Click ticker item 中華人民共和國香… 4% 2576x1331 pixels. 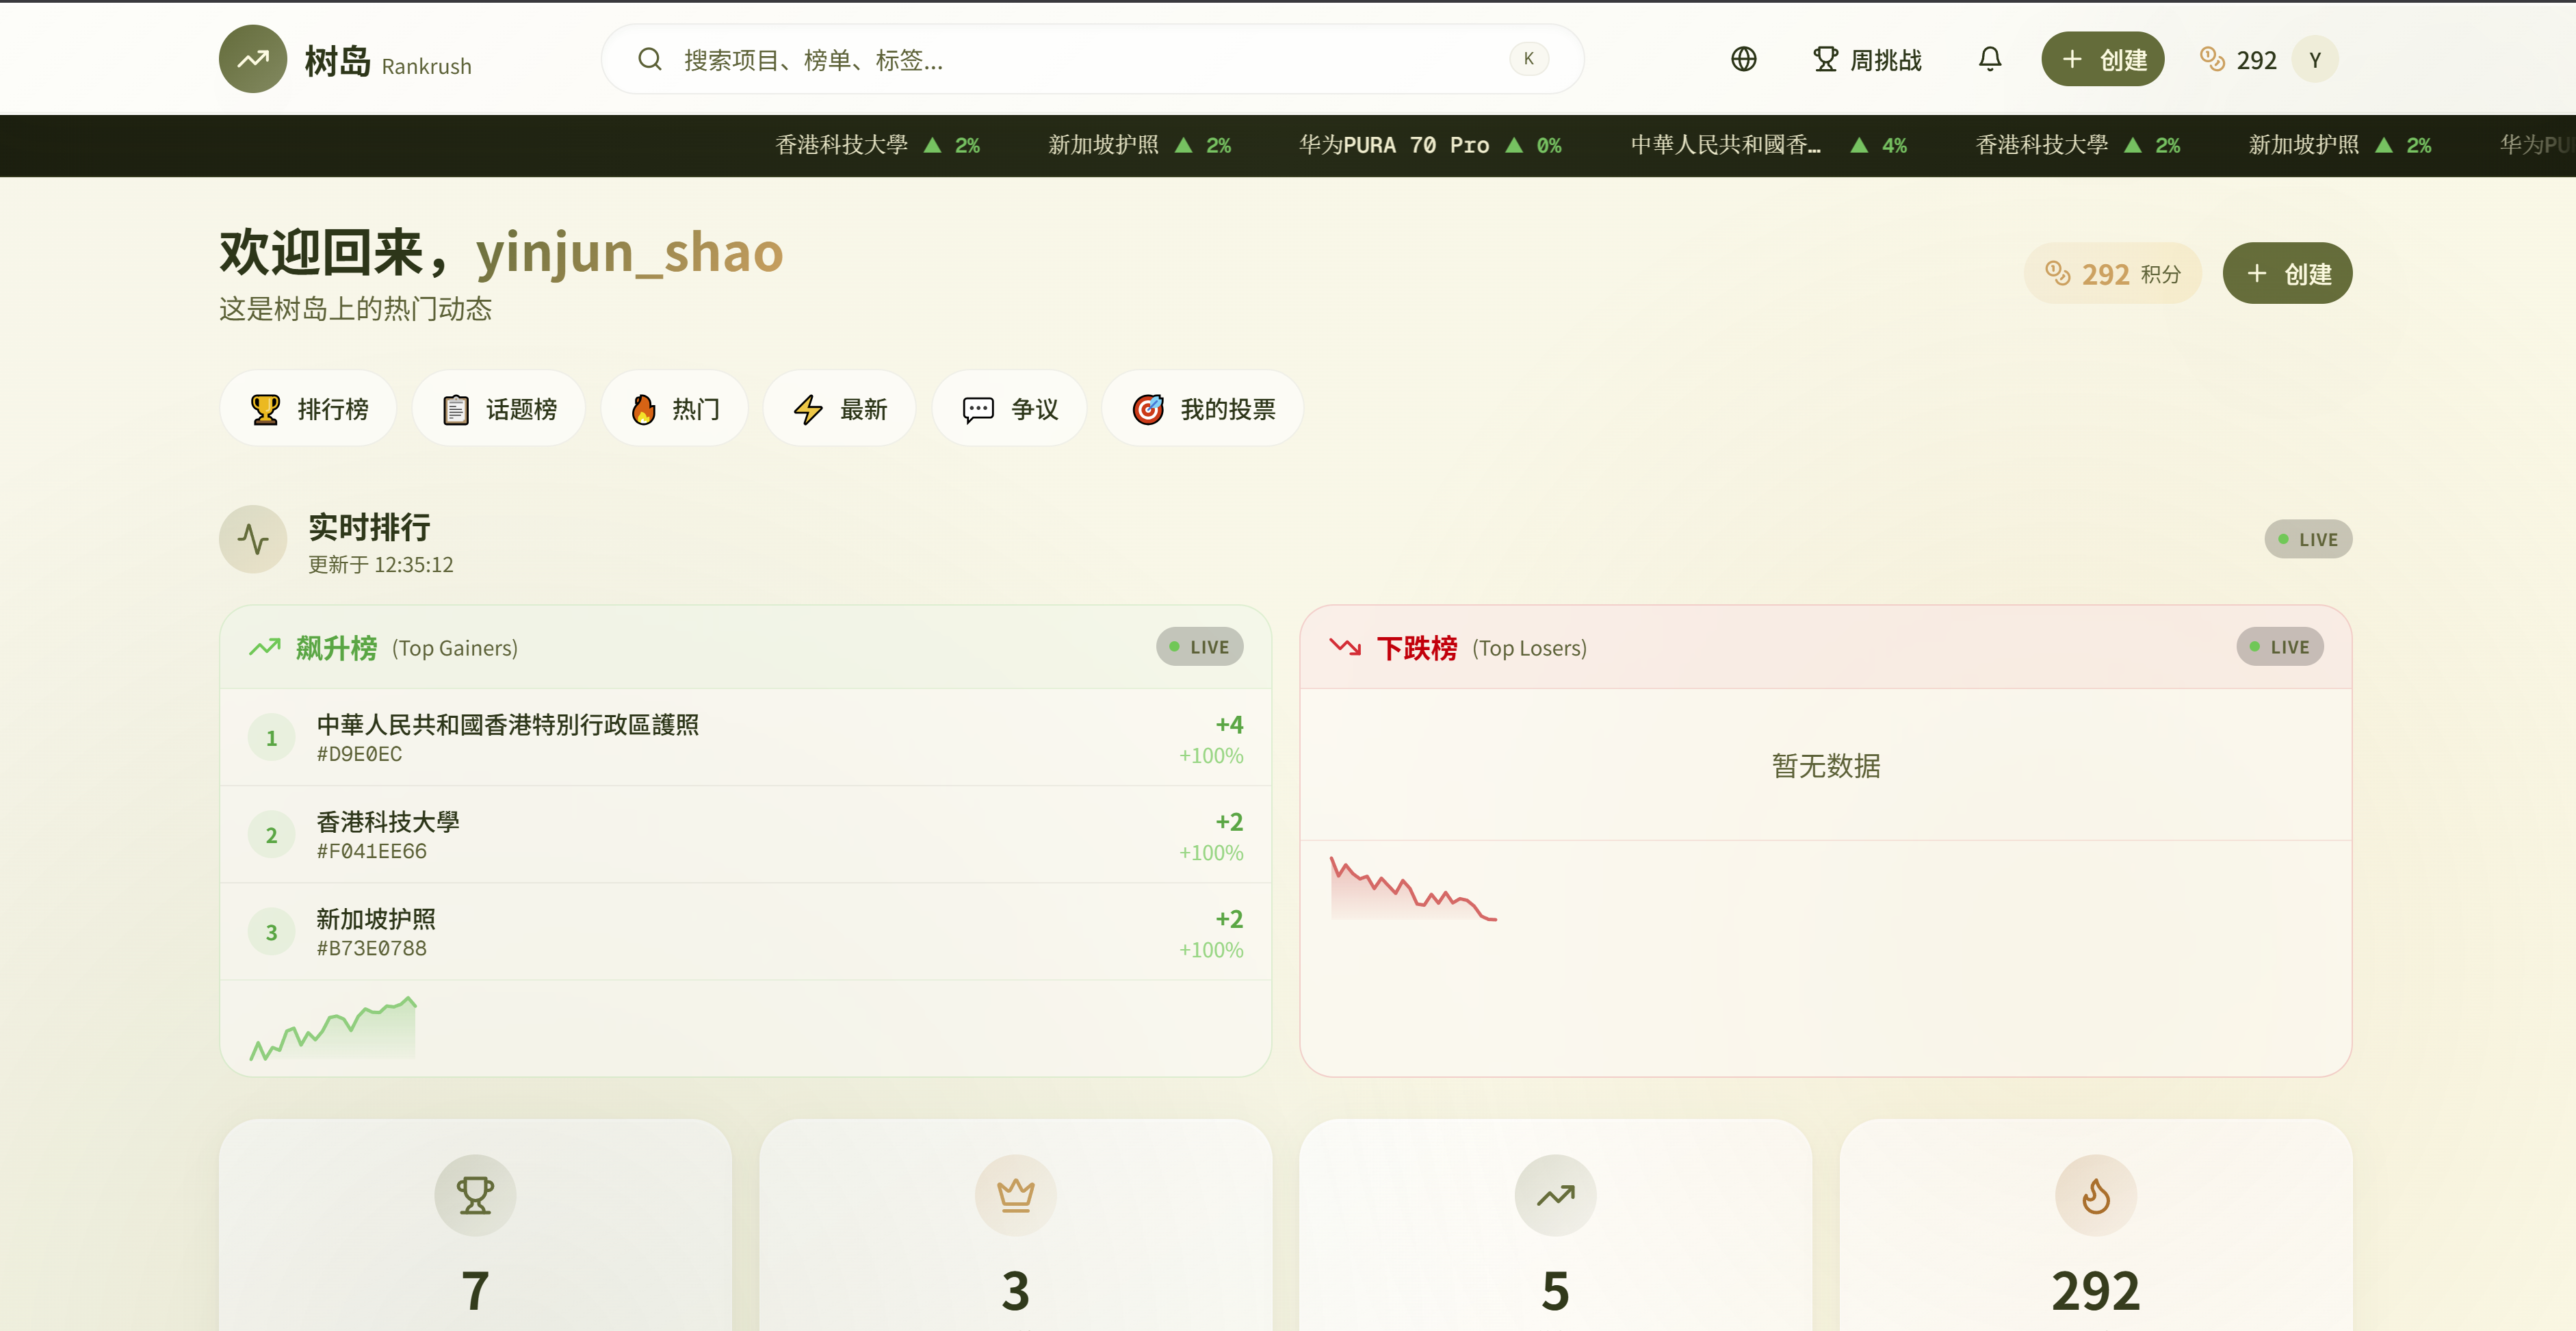(1768, 145)
